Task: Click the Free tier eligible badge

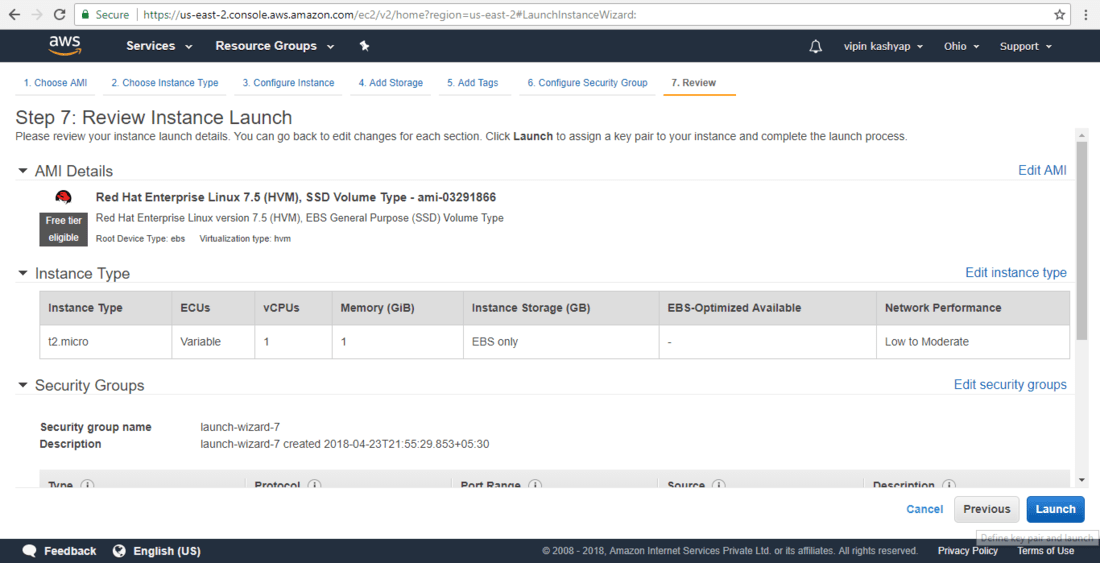Action: point(64,229)
